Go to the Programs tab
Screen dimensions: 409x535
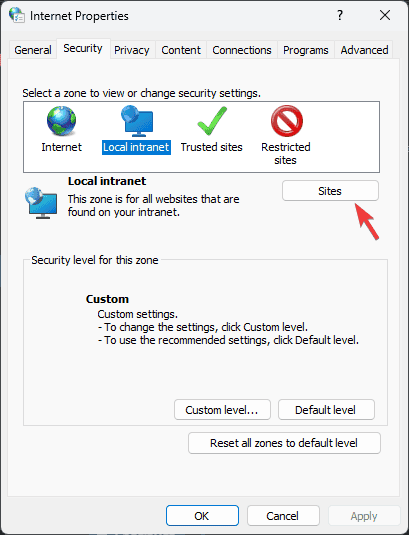coord(306,50)
